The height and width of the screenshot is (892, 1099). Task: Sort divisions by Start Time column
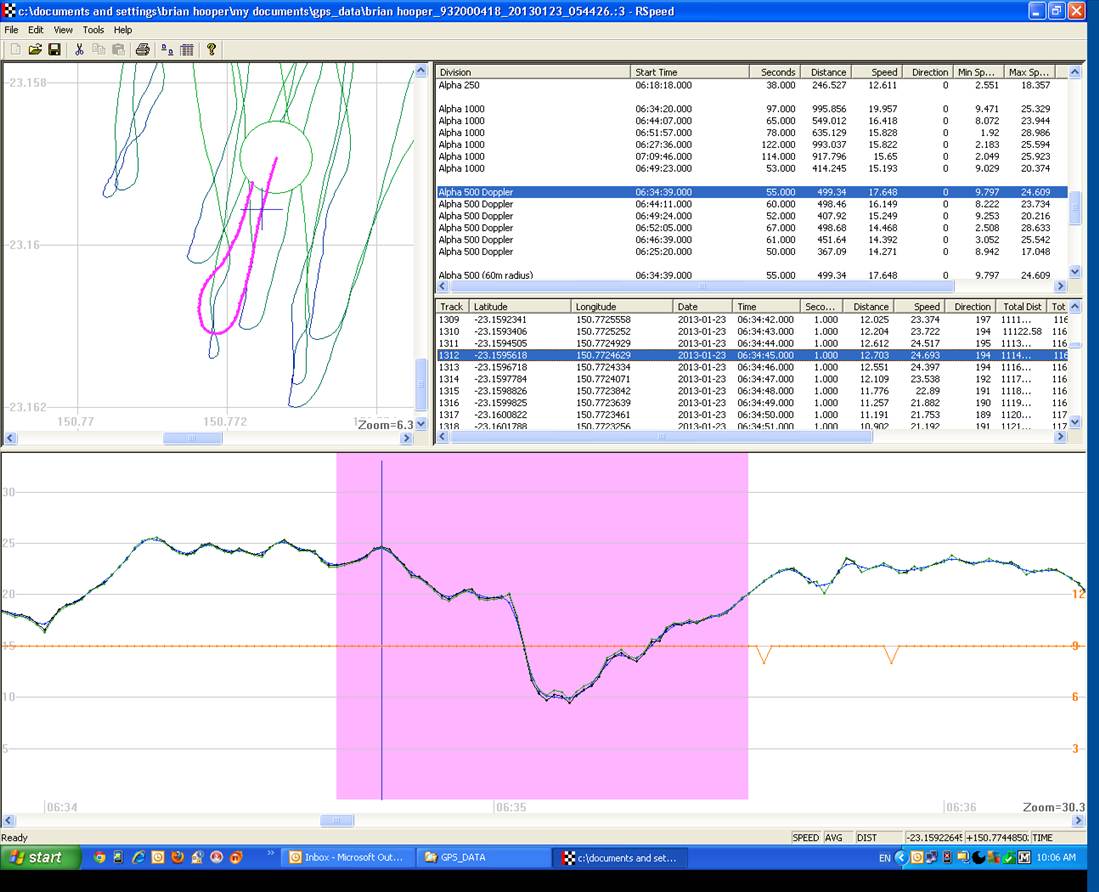click(690, 72)
